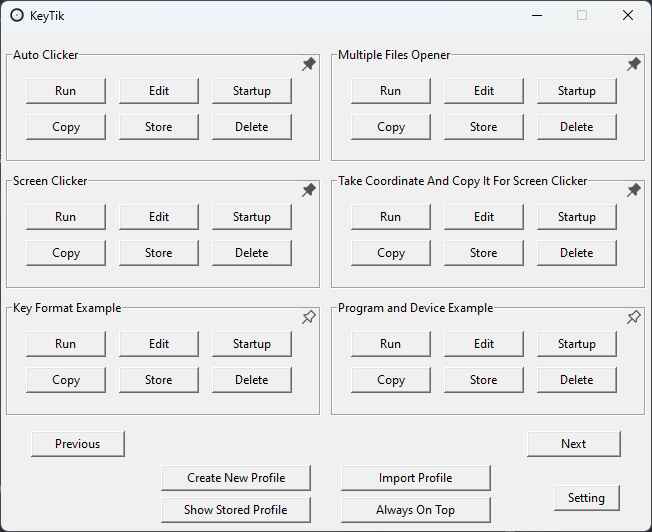Toggle Startup for Key Format Example
The height and width of the screenshot is (532, 652).
(252, 344)
